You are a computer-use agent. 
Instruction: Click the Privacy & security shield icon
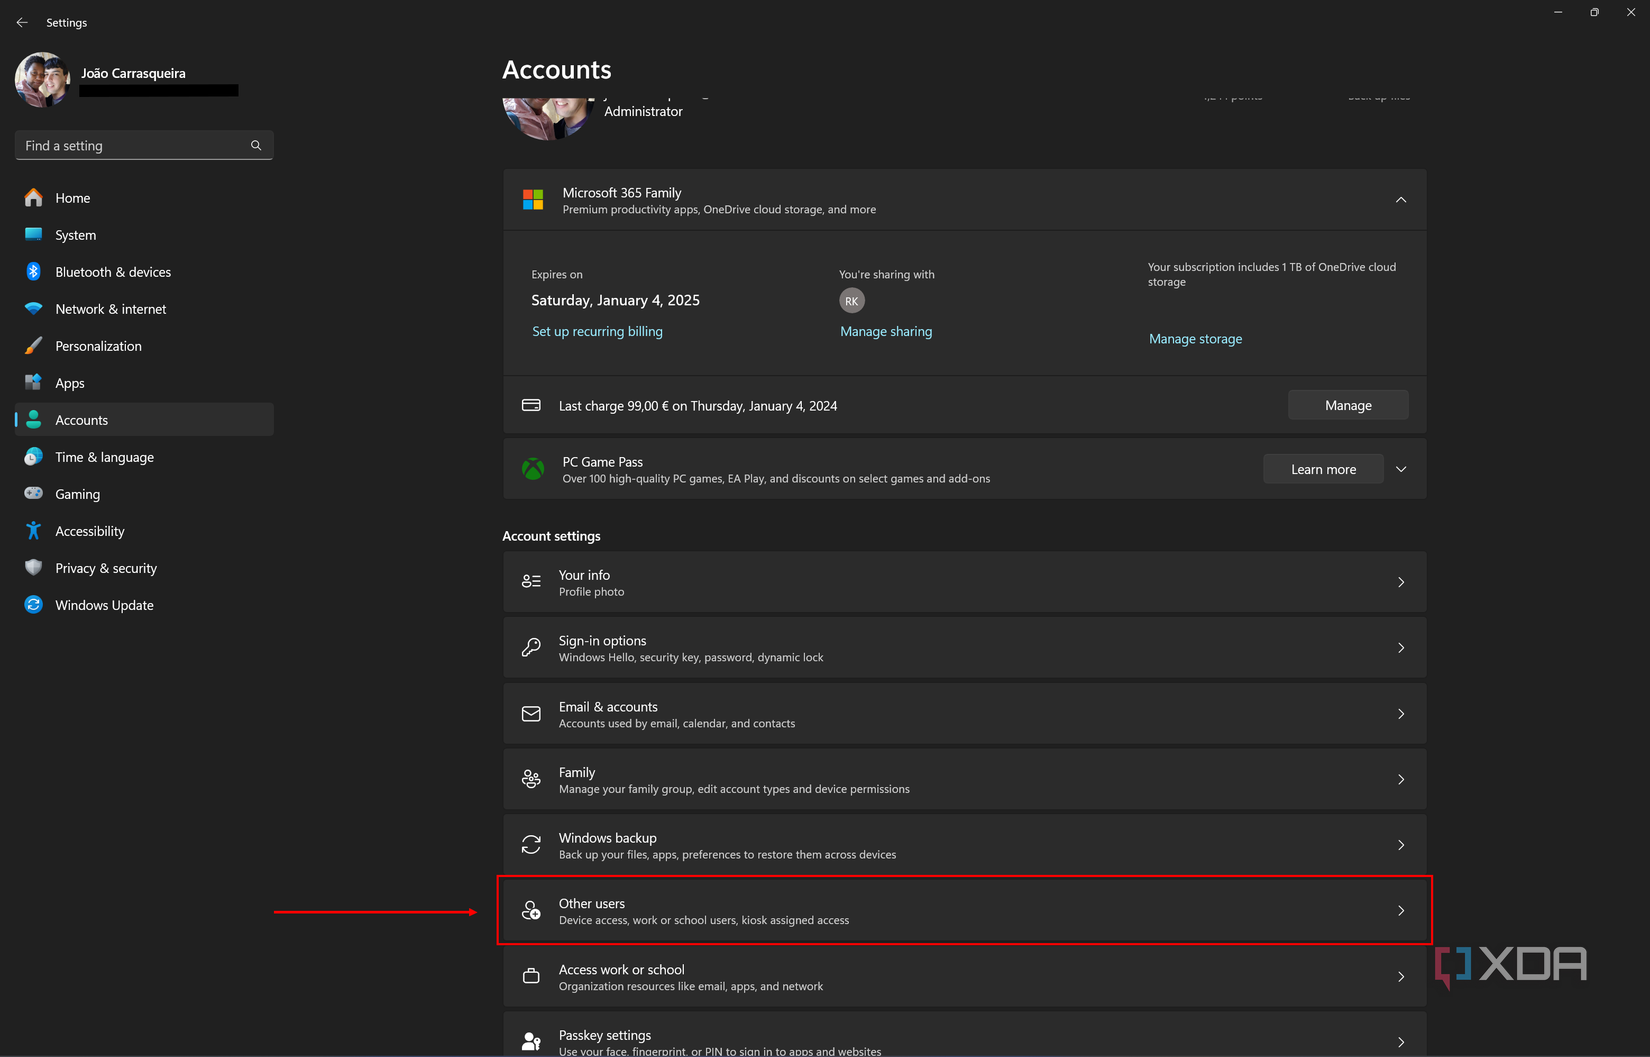[x=34, y=568]
